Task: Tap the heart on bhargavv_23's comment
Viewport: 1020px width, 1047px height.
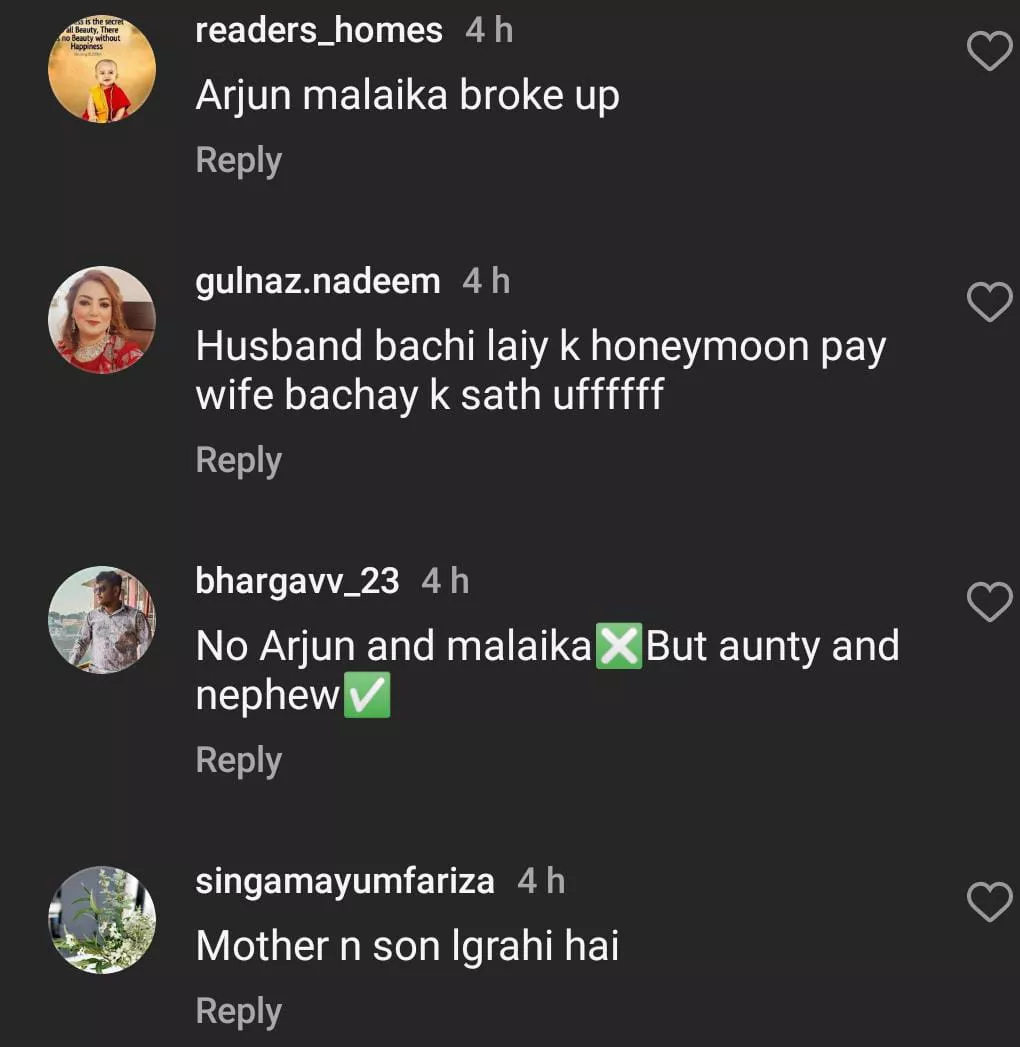Action: pos(990,601)
